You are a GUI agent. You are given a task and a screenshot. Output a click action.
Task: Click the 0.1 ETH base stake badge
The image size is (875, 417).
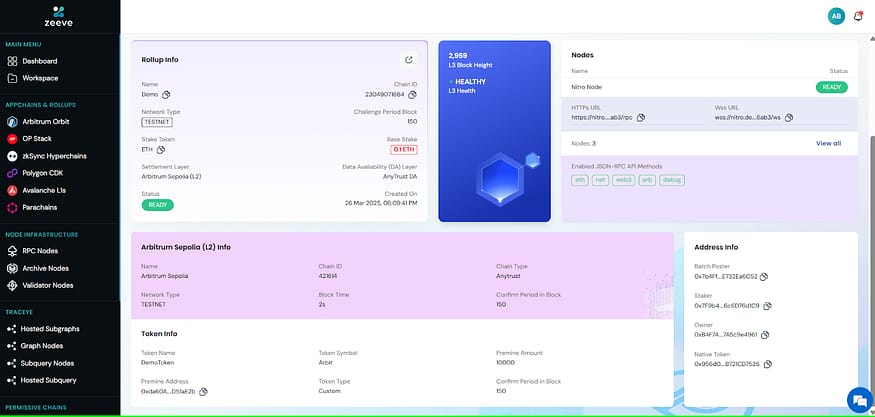[x=404, y=150]
